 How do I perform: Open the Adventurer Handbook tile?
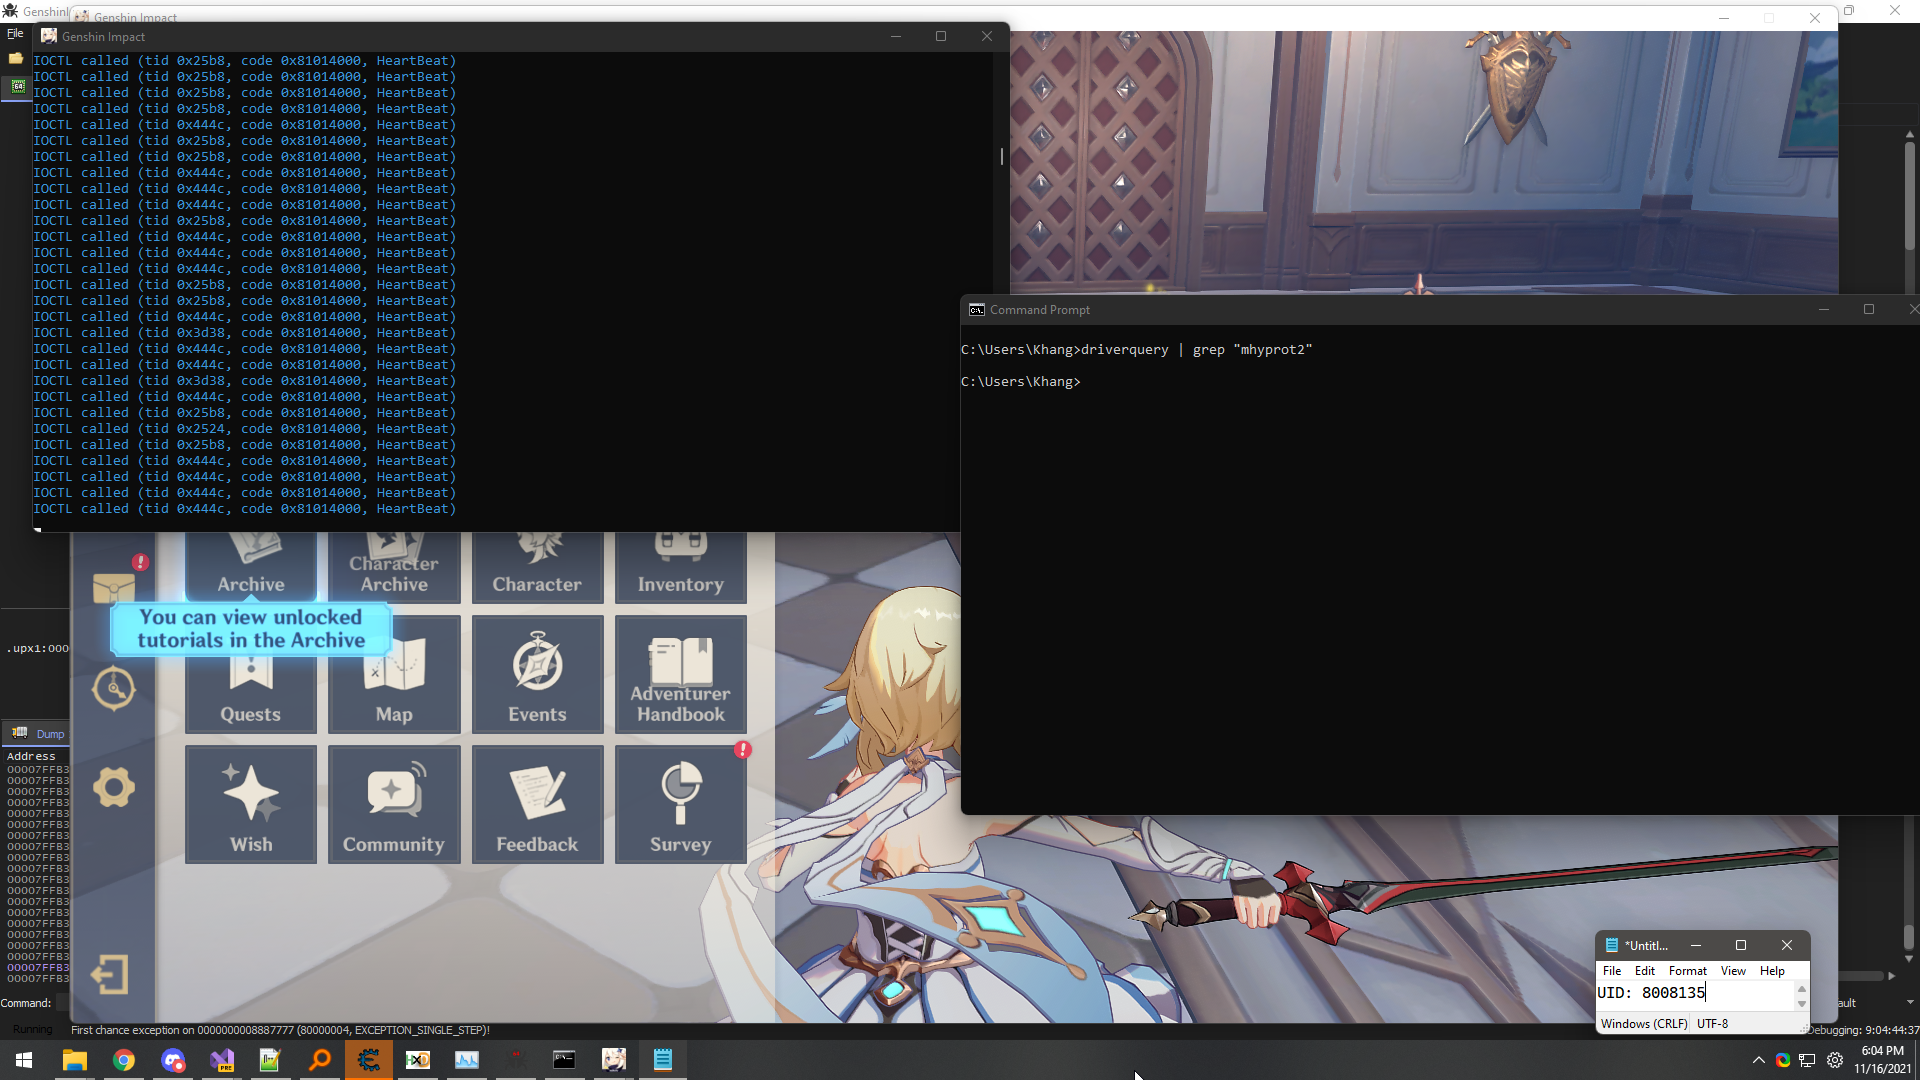tap(681, 674)
